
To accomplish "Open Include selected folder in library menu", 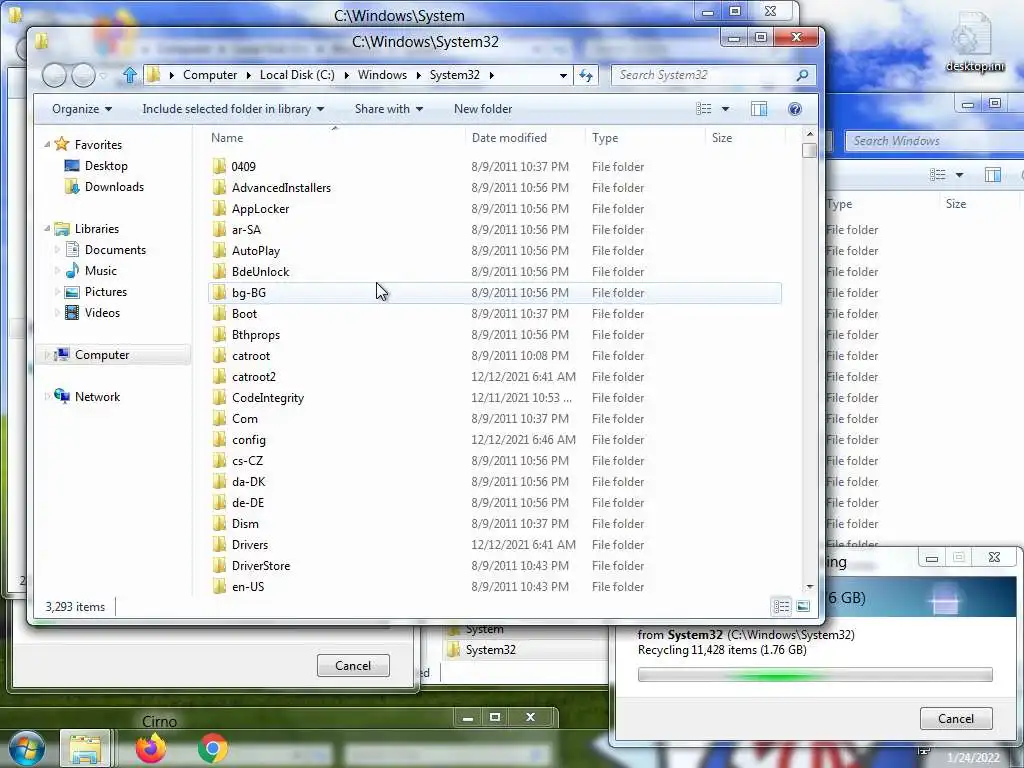I will tap(233, 109).
